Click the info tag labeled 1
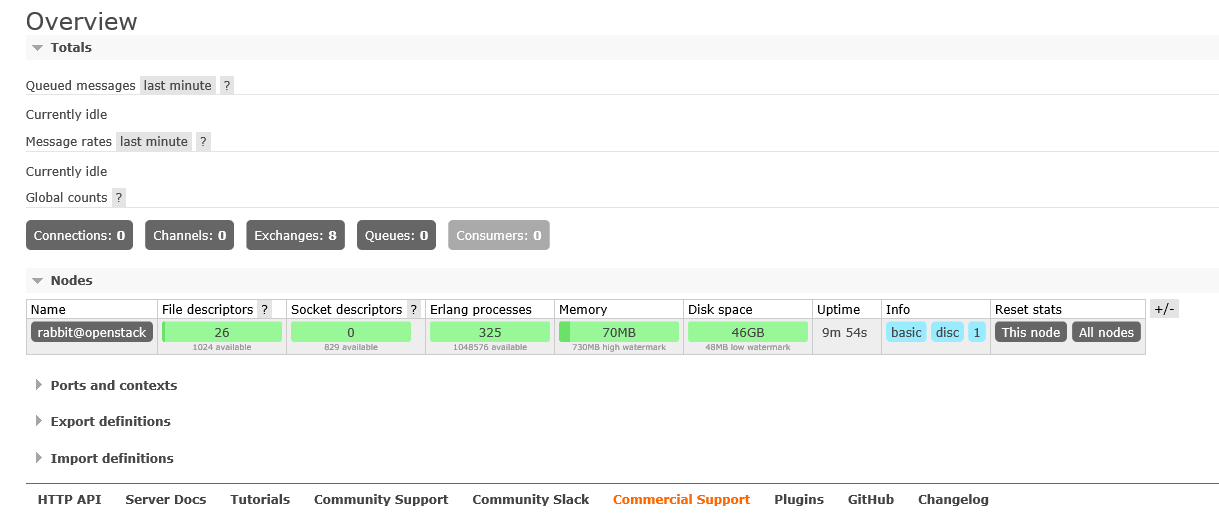This screenshot has width=1219, height=526. (977, 332)
